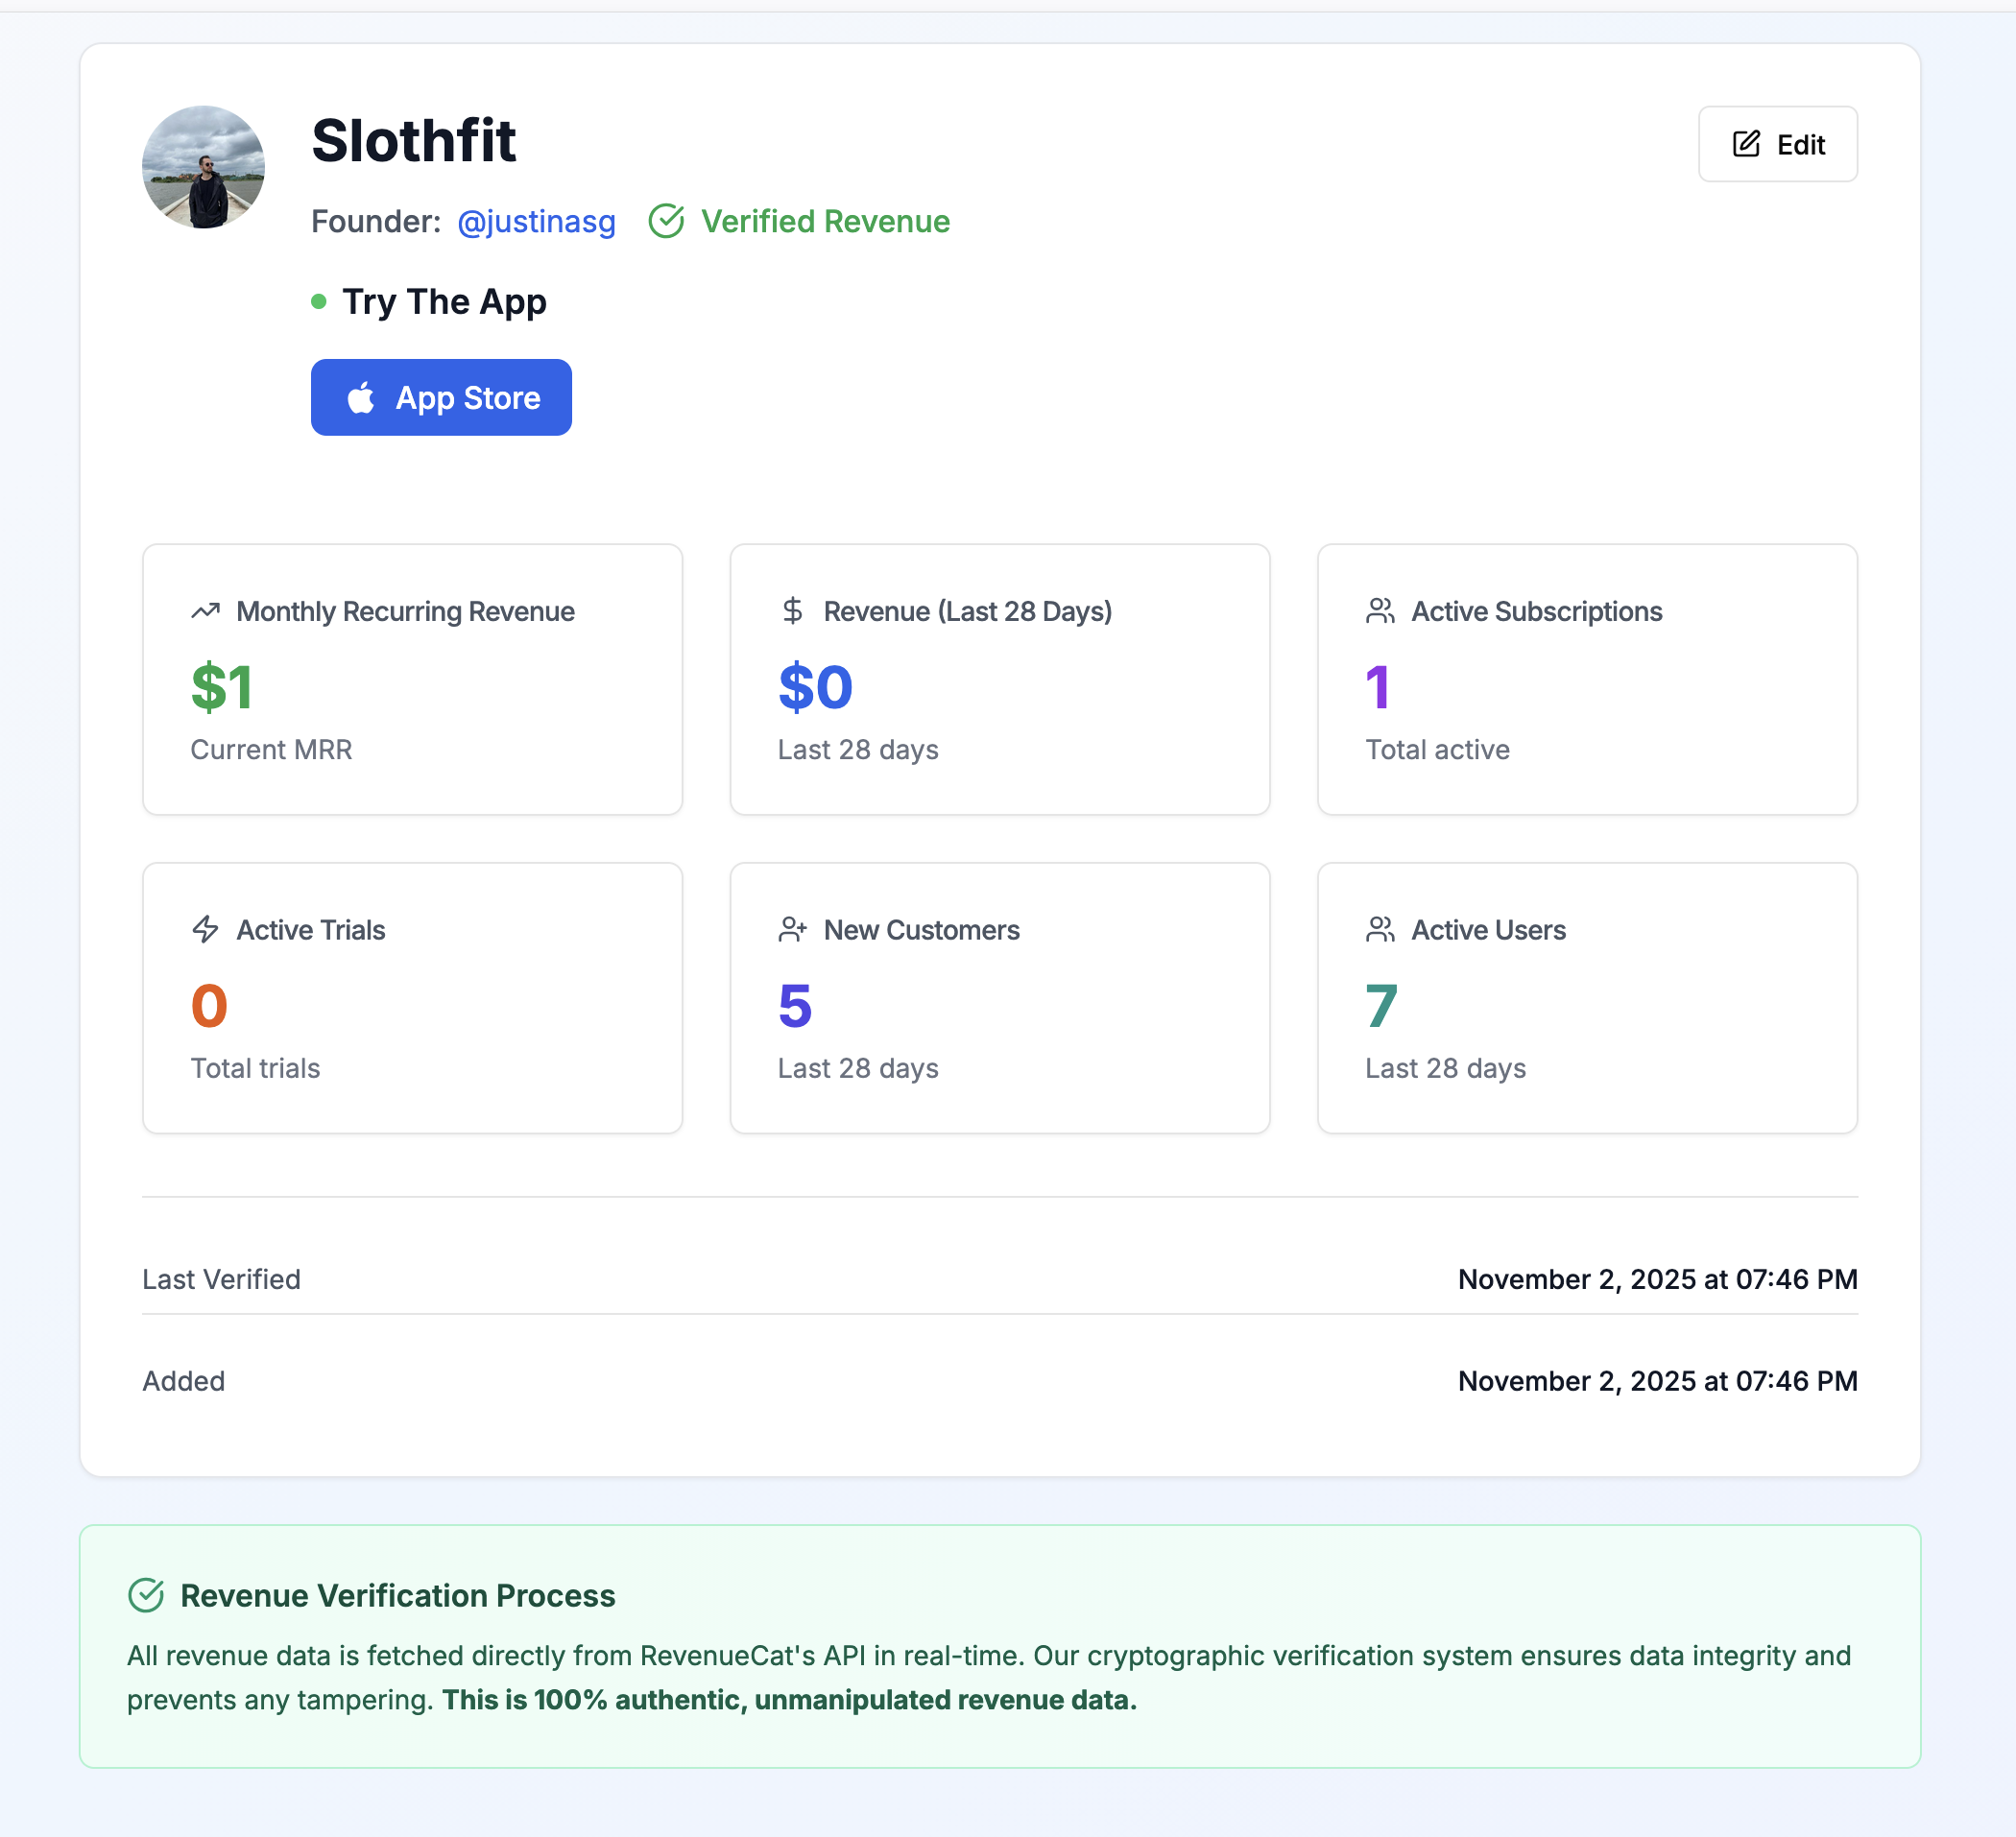Click the green status dot near Try The App

(x=319, y=301)
